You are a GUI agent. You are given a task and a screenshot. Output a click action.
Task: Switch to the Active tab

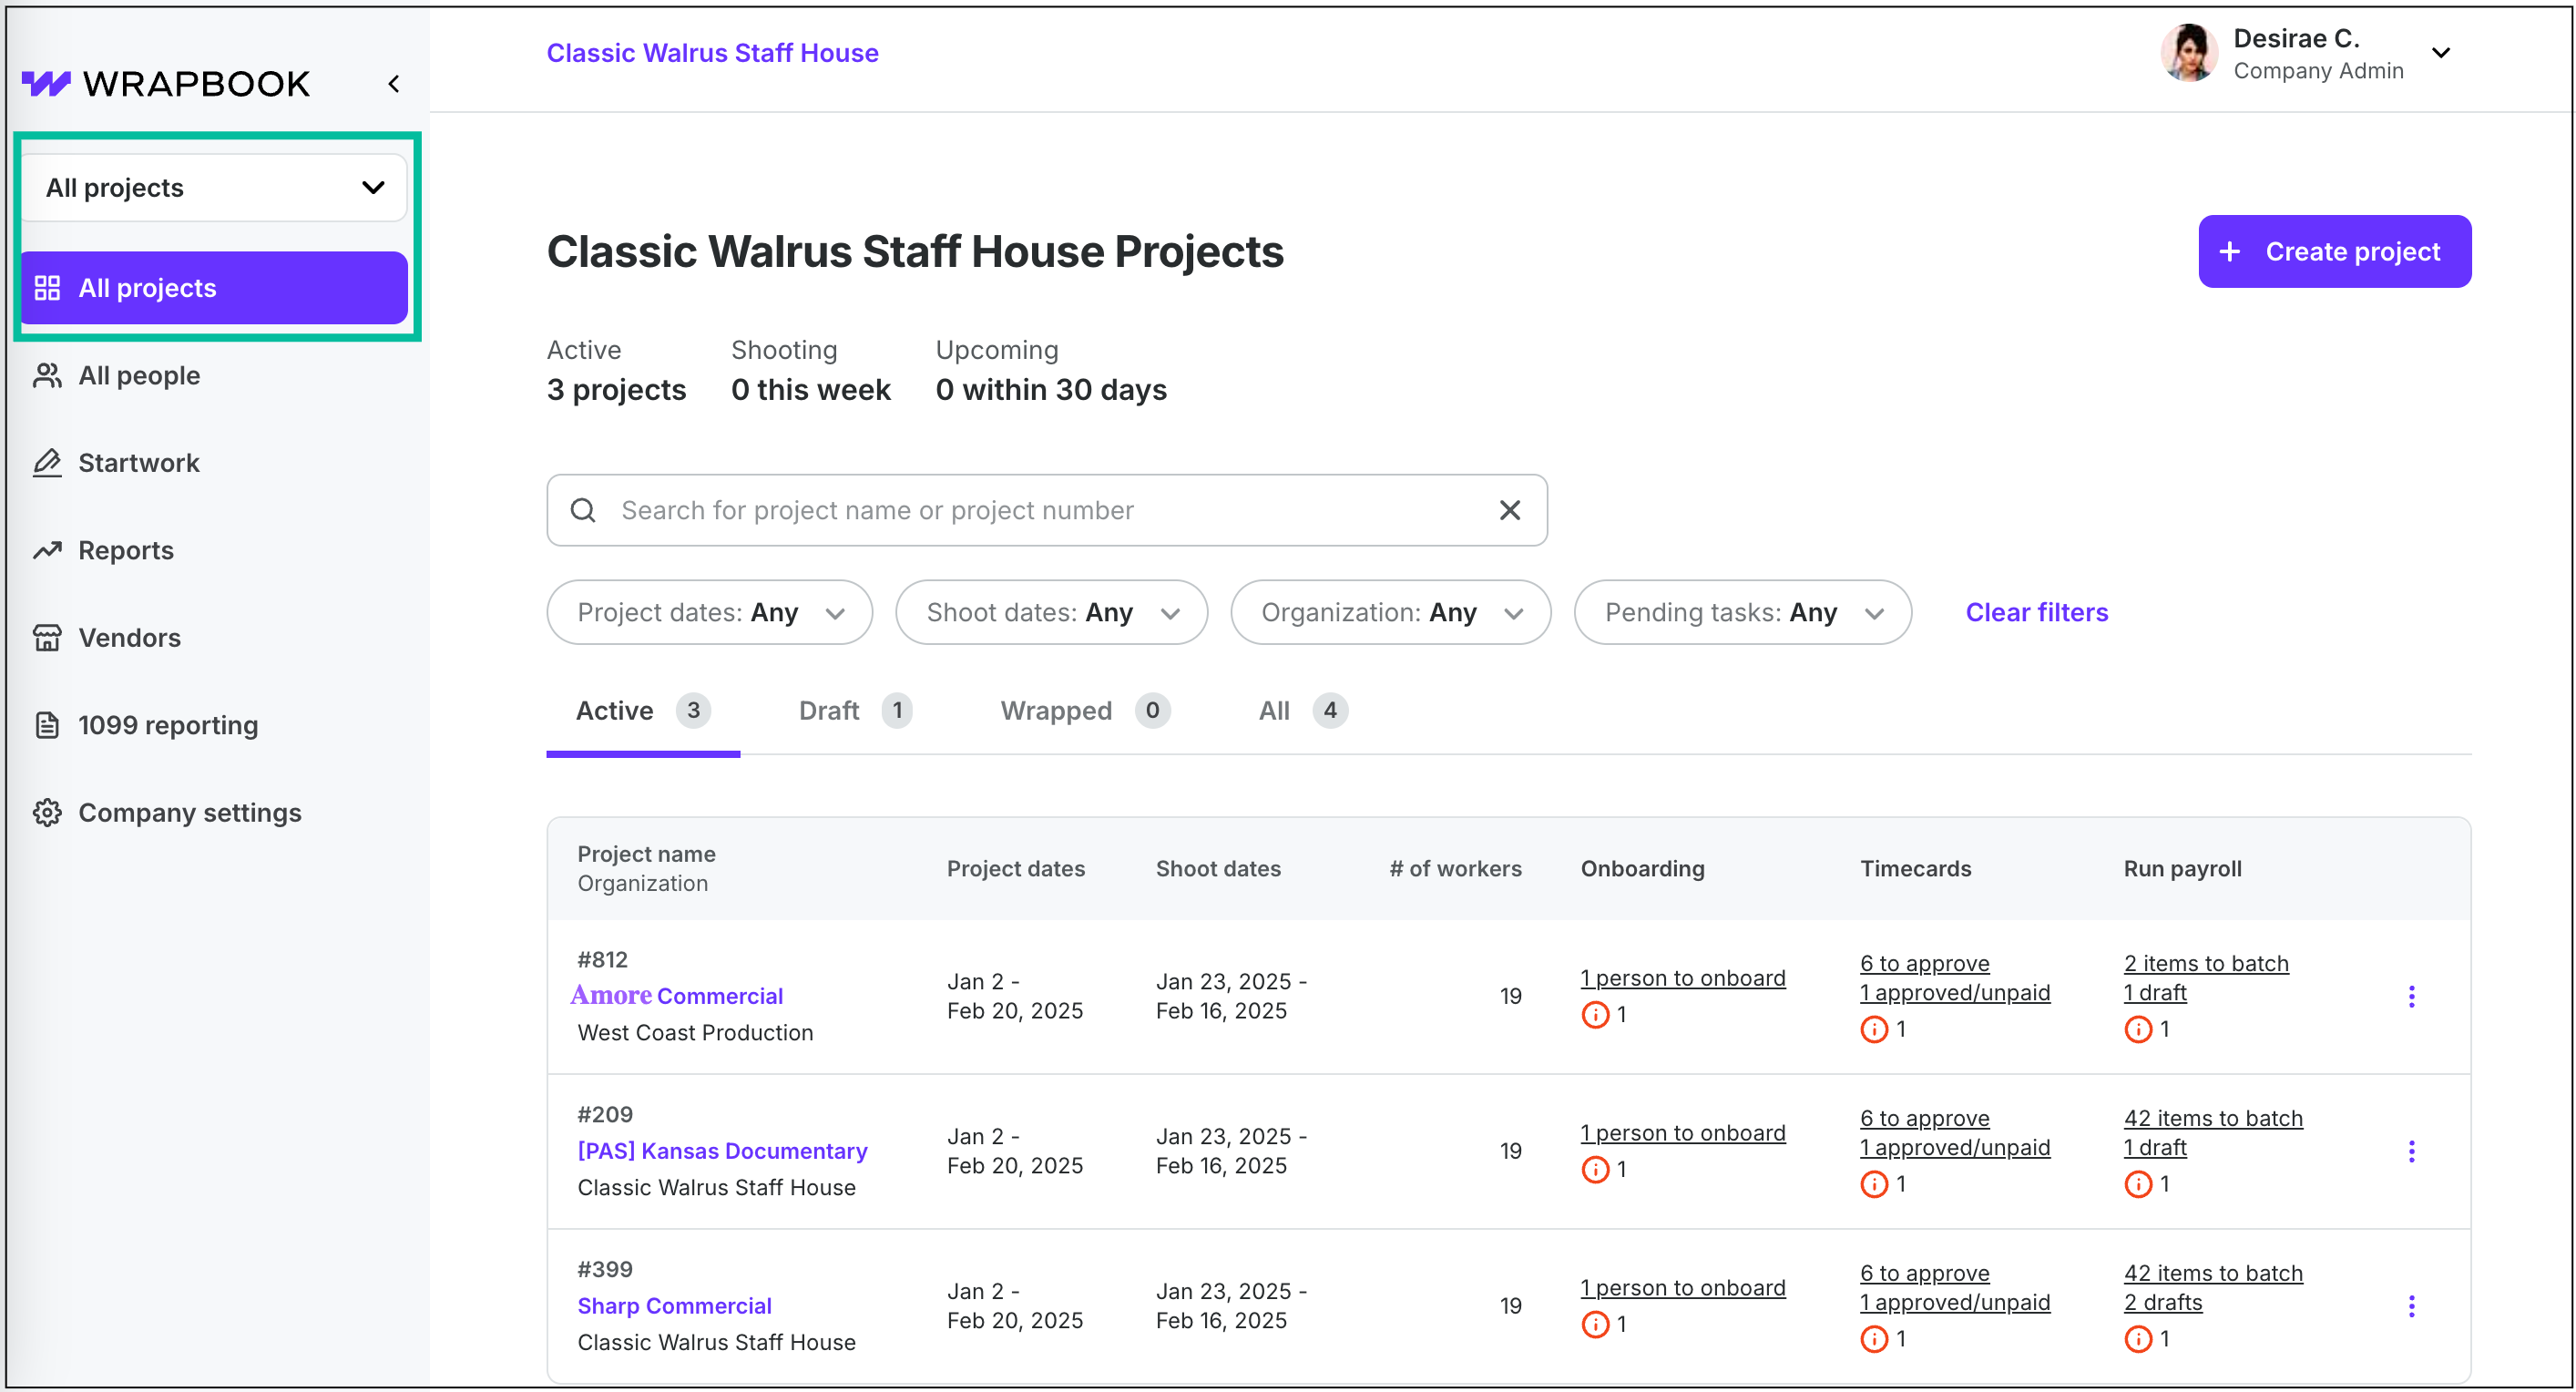[x=643, y=711]
